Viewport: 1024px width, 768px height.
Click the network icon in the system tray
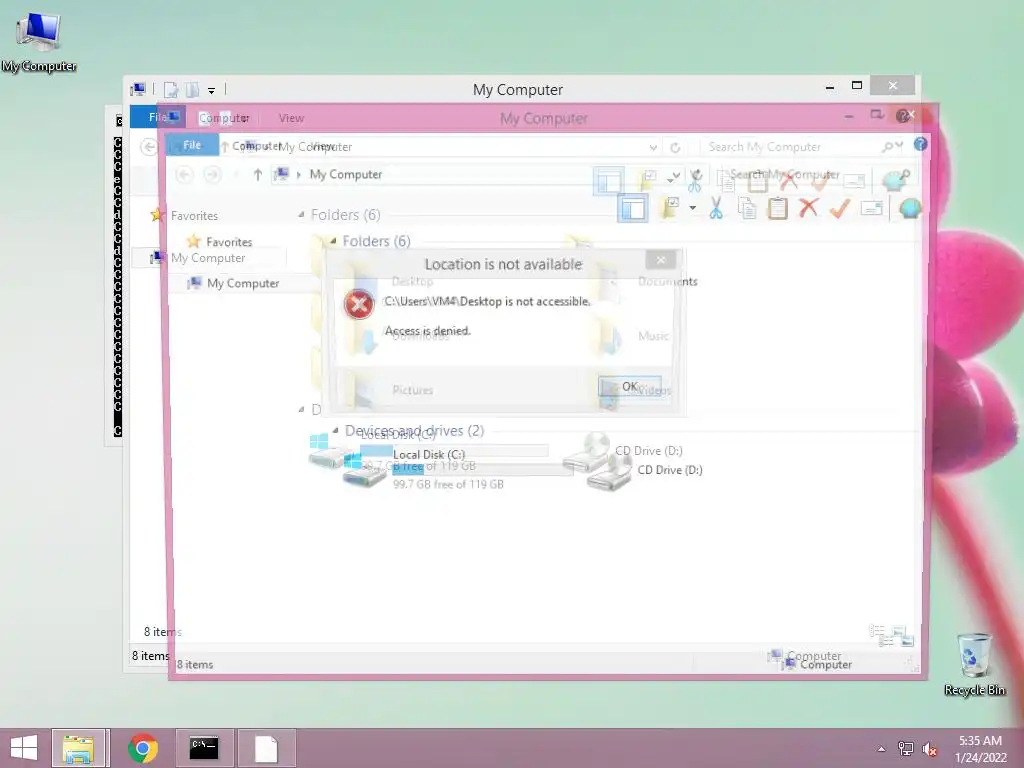(906, 749)
